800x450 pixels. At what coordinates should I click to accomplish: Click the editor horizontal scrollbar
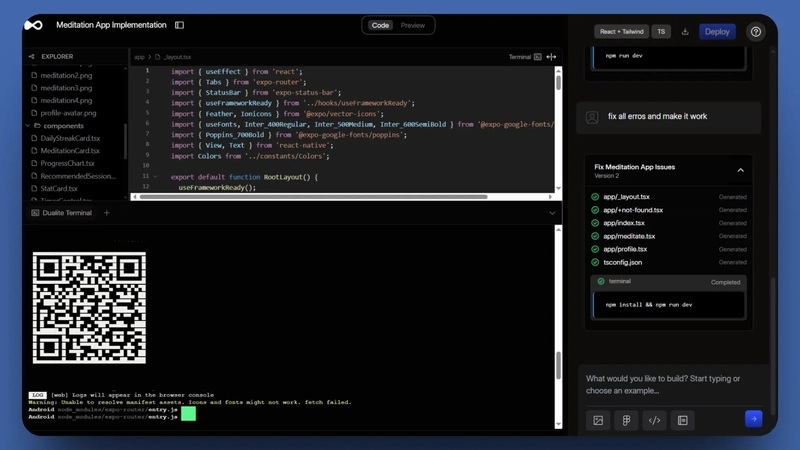point(313,197)
